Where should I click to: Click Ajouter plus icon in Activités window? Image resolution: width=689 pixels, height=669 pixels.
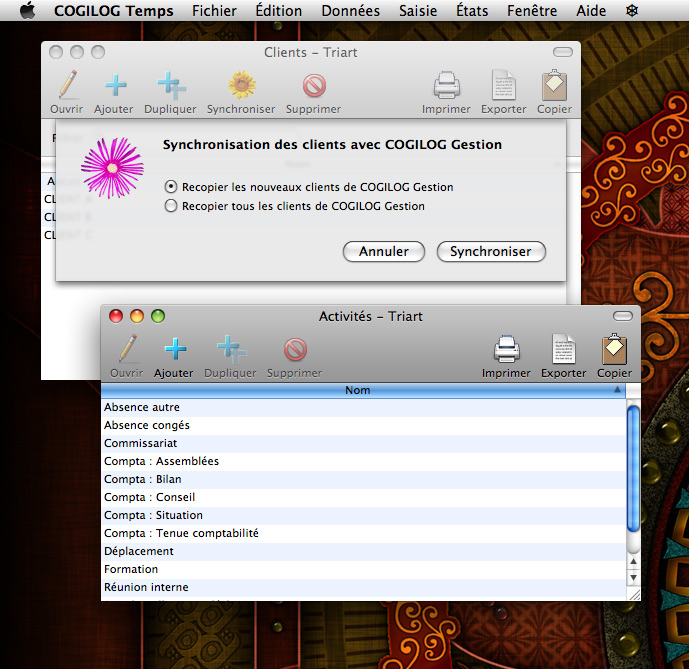[x=175, y=349]
